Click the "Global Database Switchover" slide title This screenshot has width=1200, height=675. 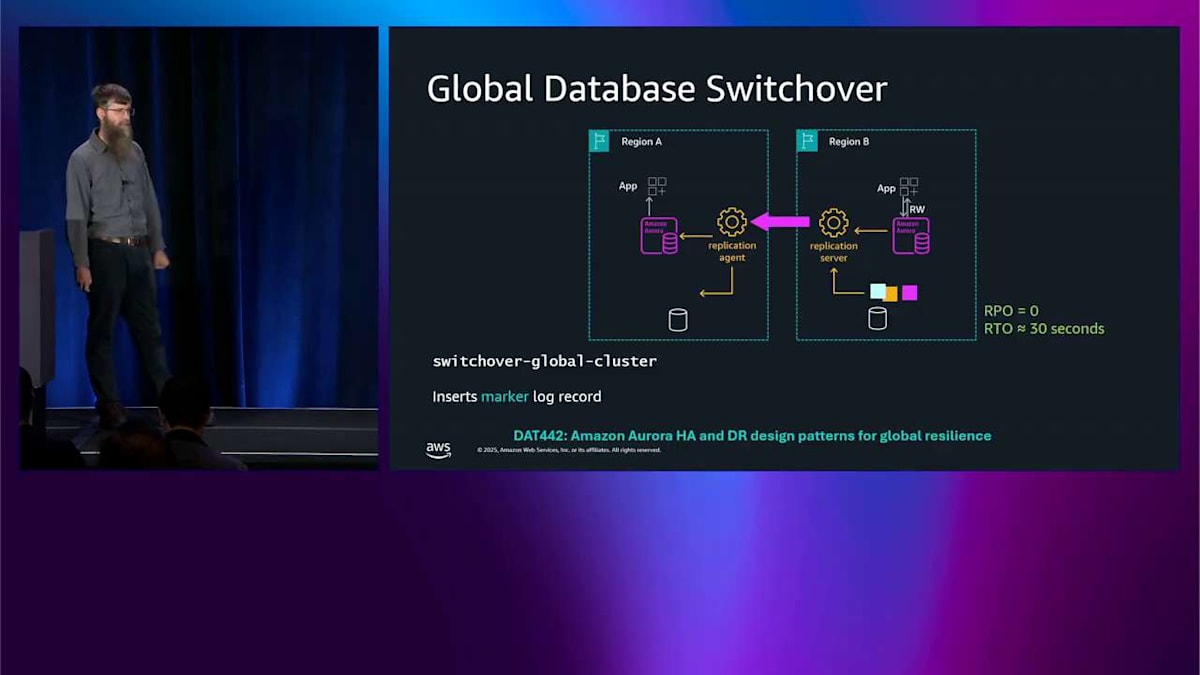(x=657, y=89)
